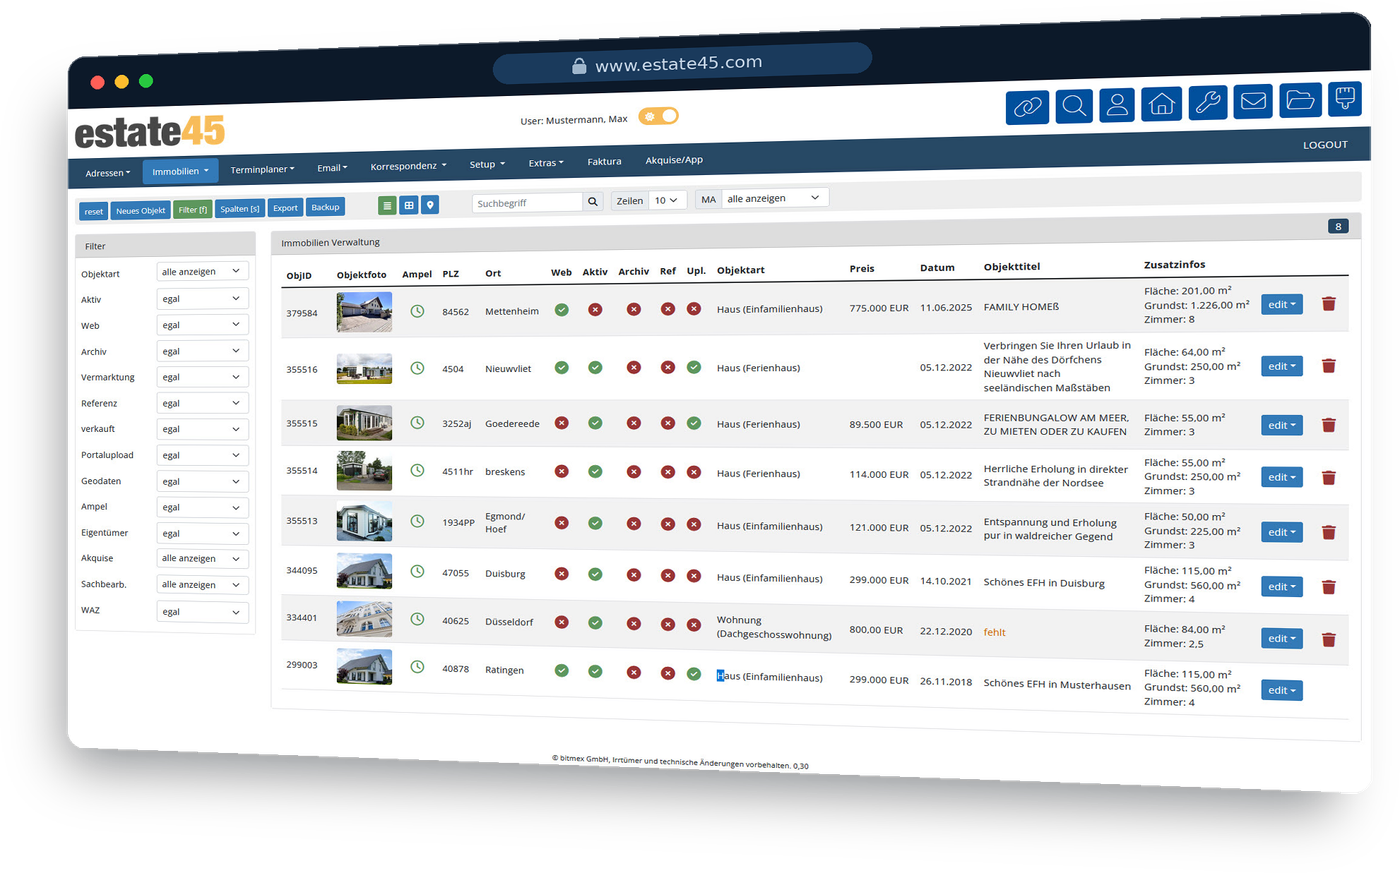Toggle Web status for Mettenheim row
The image size is (1400, 873).
pyautogui.click(x=561, y=310)
